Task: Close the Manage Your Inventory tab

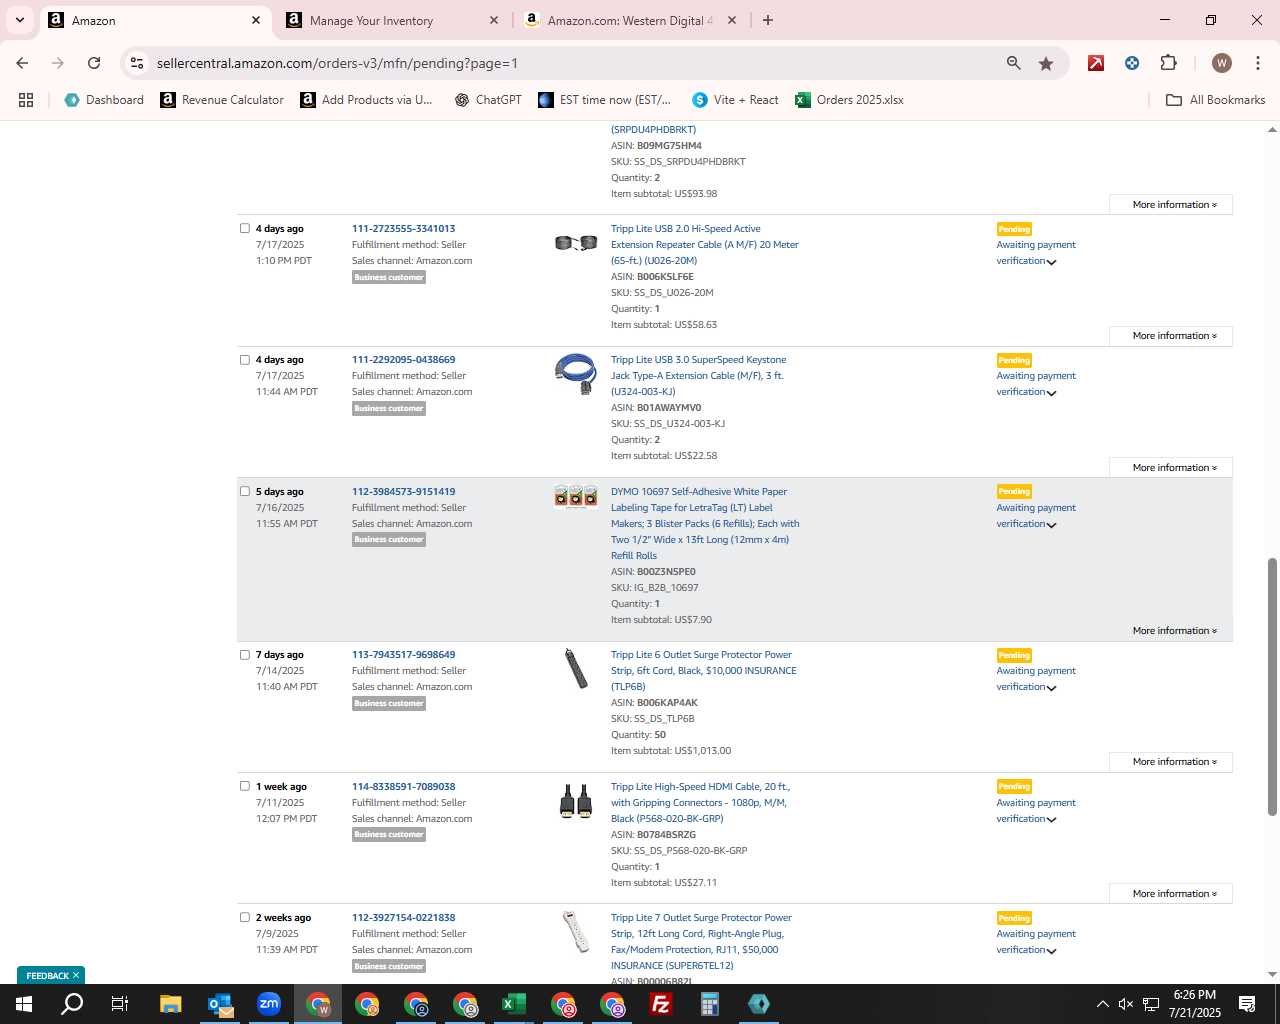Action: click(494, 20)
